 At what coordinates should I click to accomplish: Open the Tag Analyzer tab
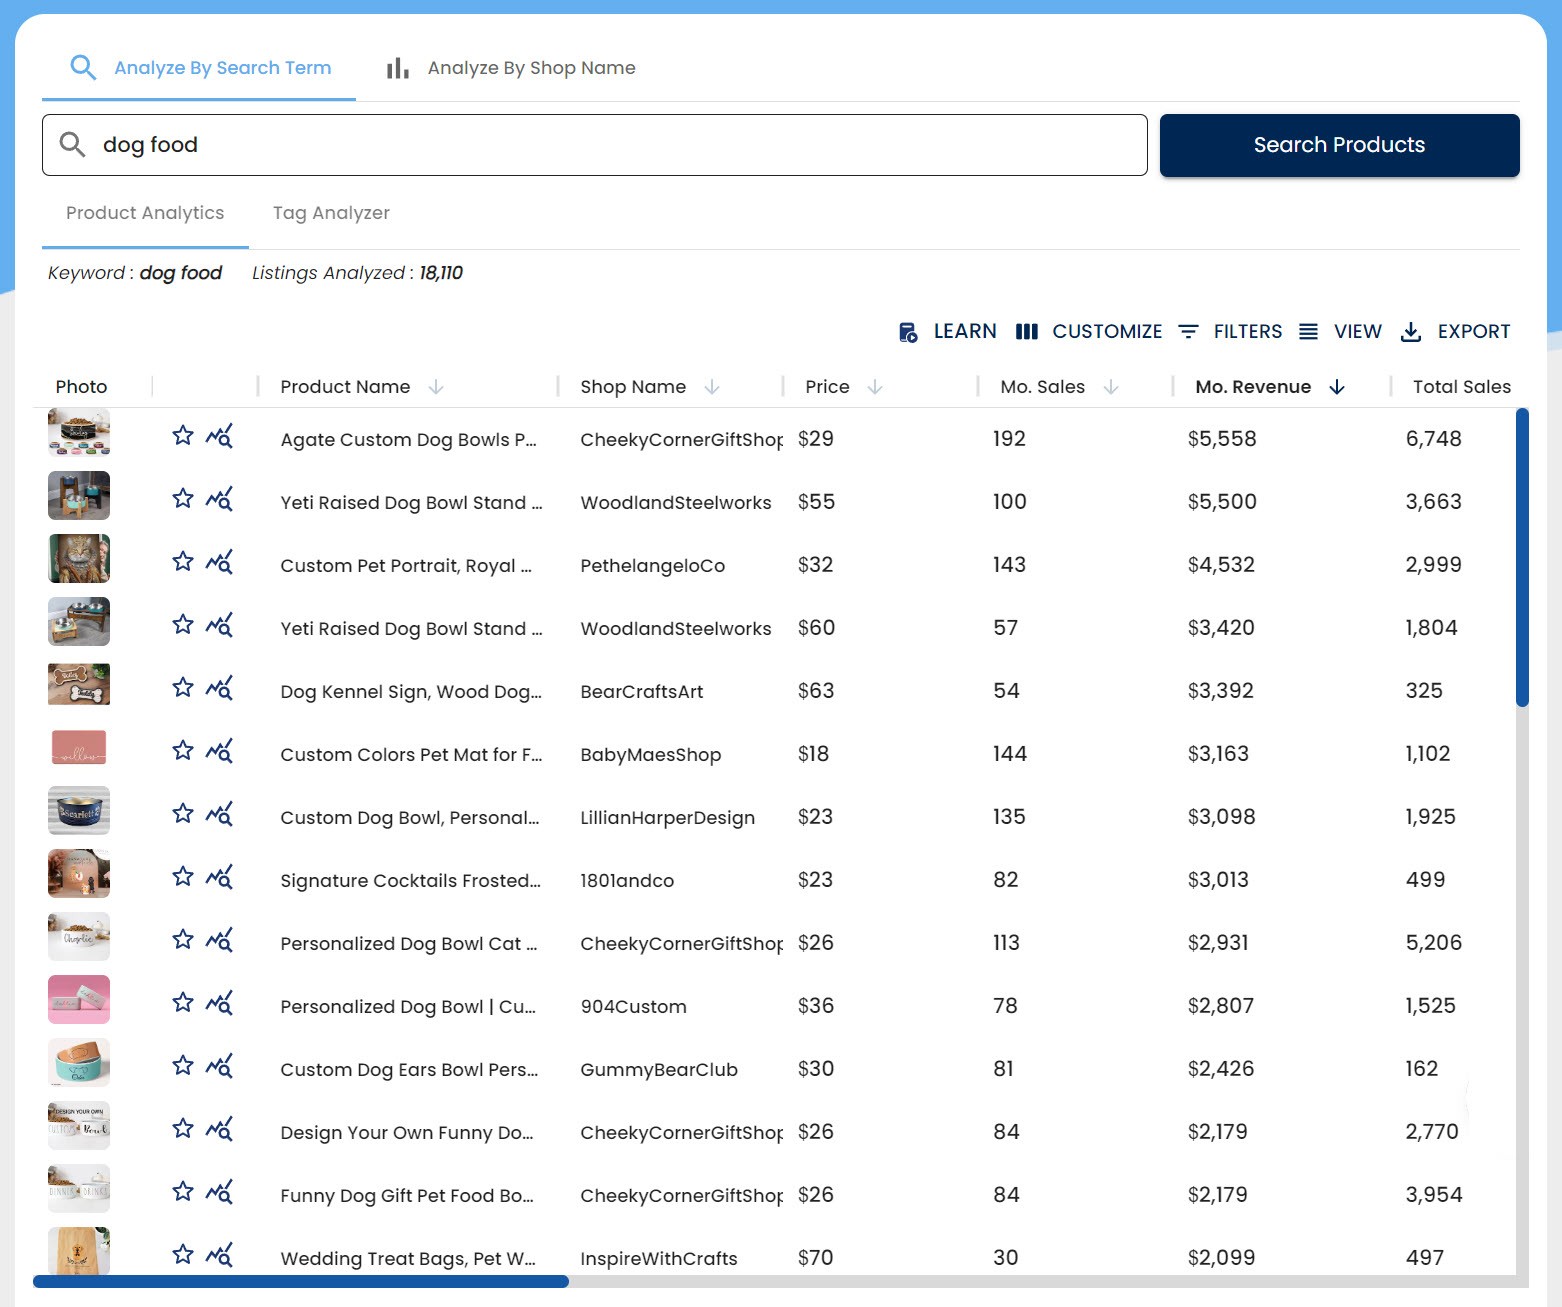click(x=331, y=213)
